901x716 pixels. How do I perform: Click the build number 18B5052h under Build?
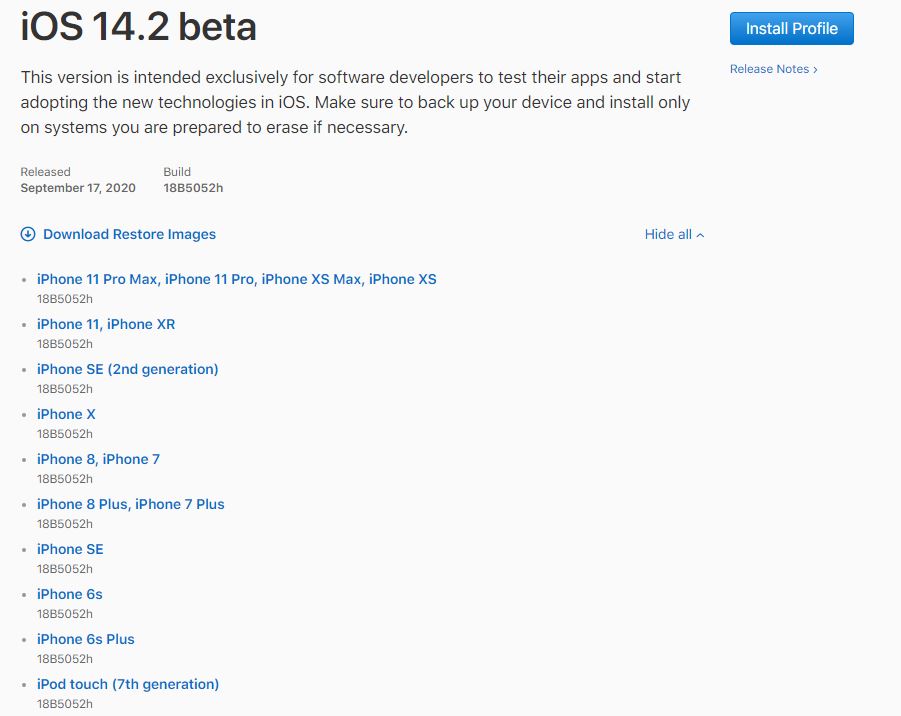pyautogui.click(x=193, y=188)
